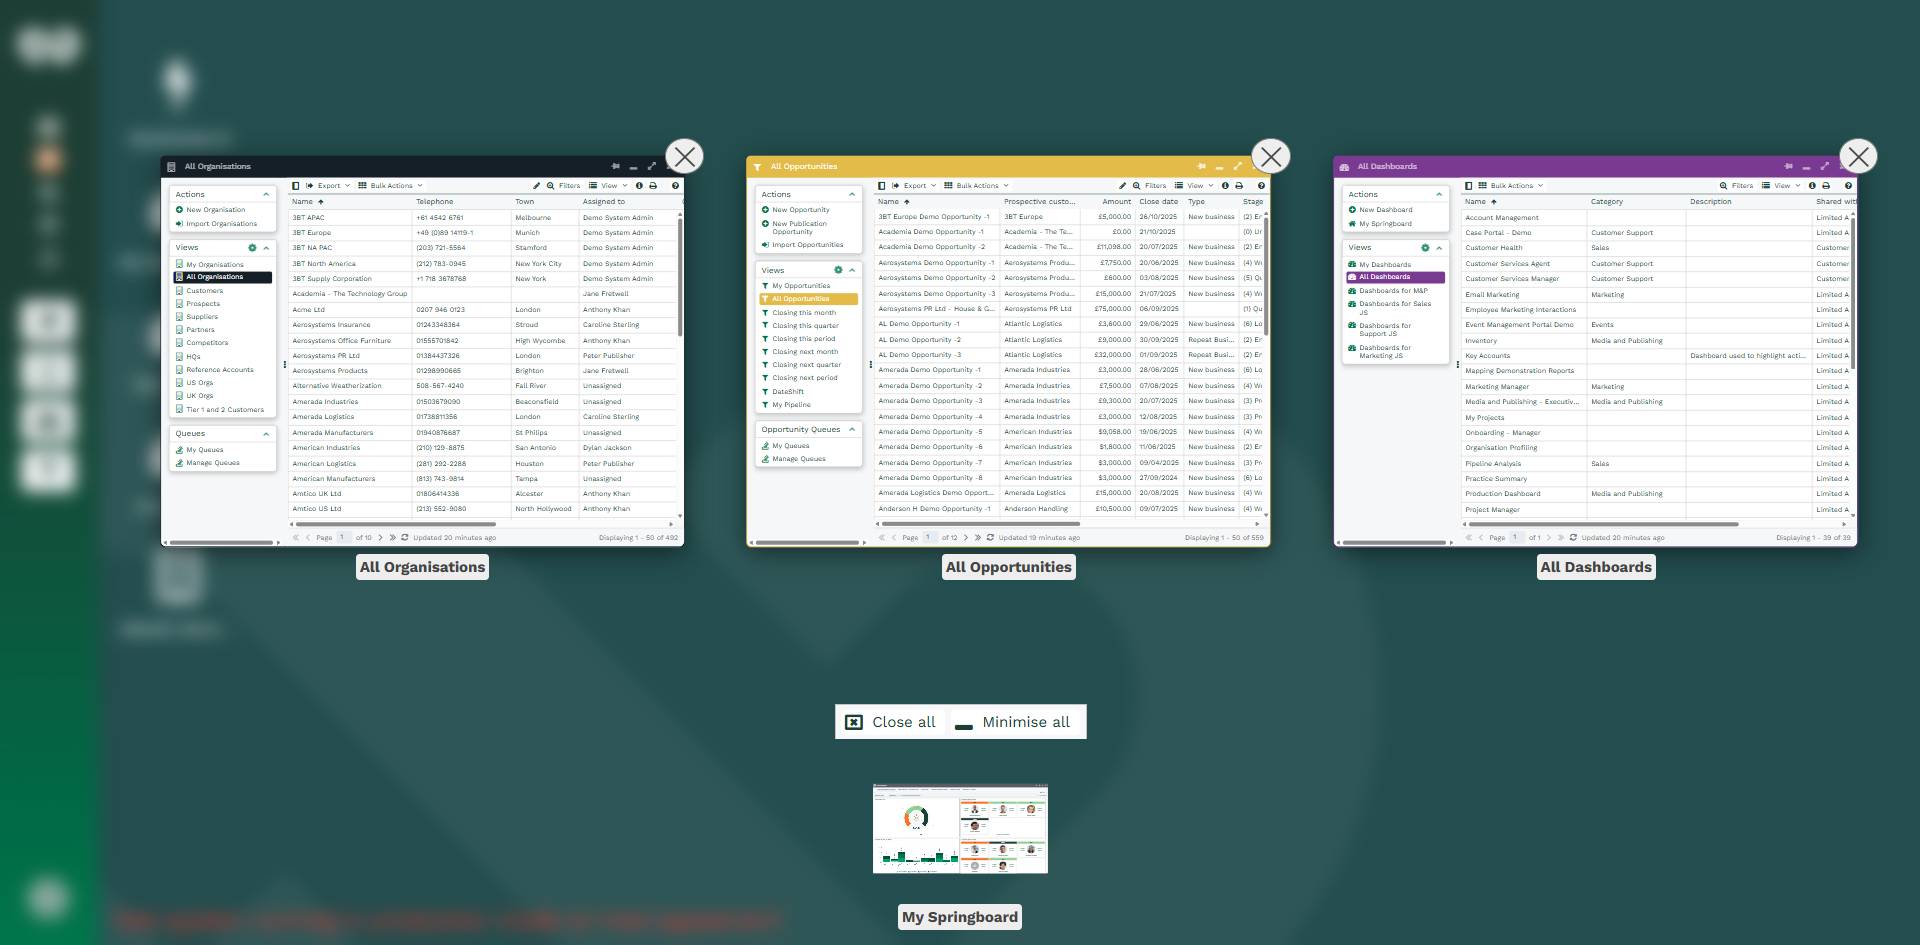Open View dropdown in All Dashboards toolbar
This screenshot has height=945, width=1920.
(1781, 186)
